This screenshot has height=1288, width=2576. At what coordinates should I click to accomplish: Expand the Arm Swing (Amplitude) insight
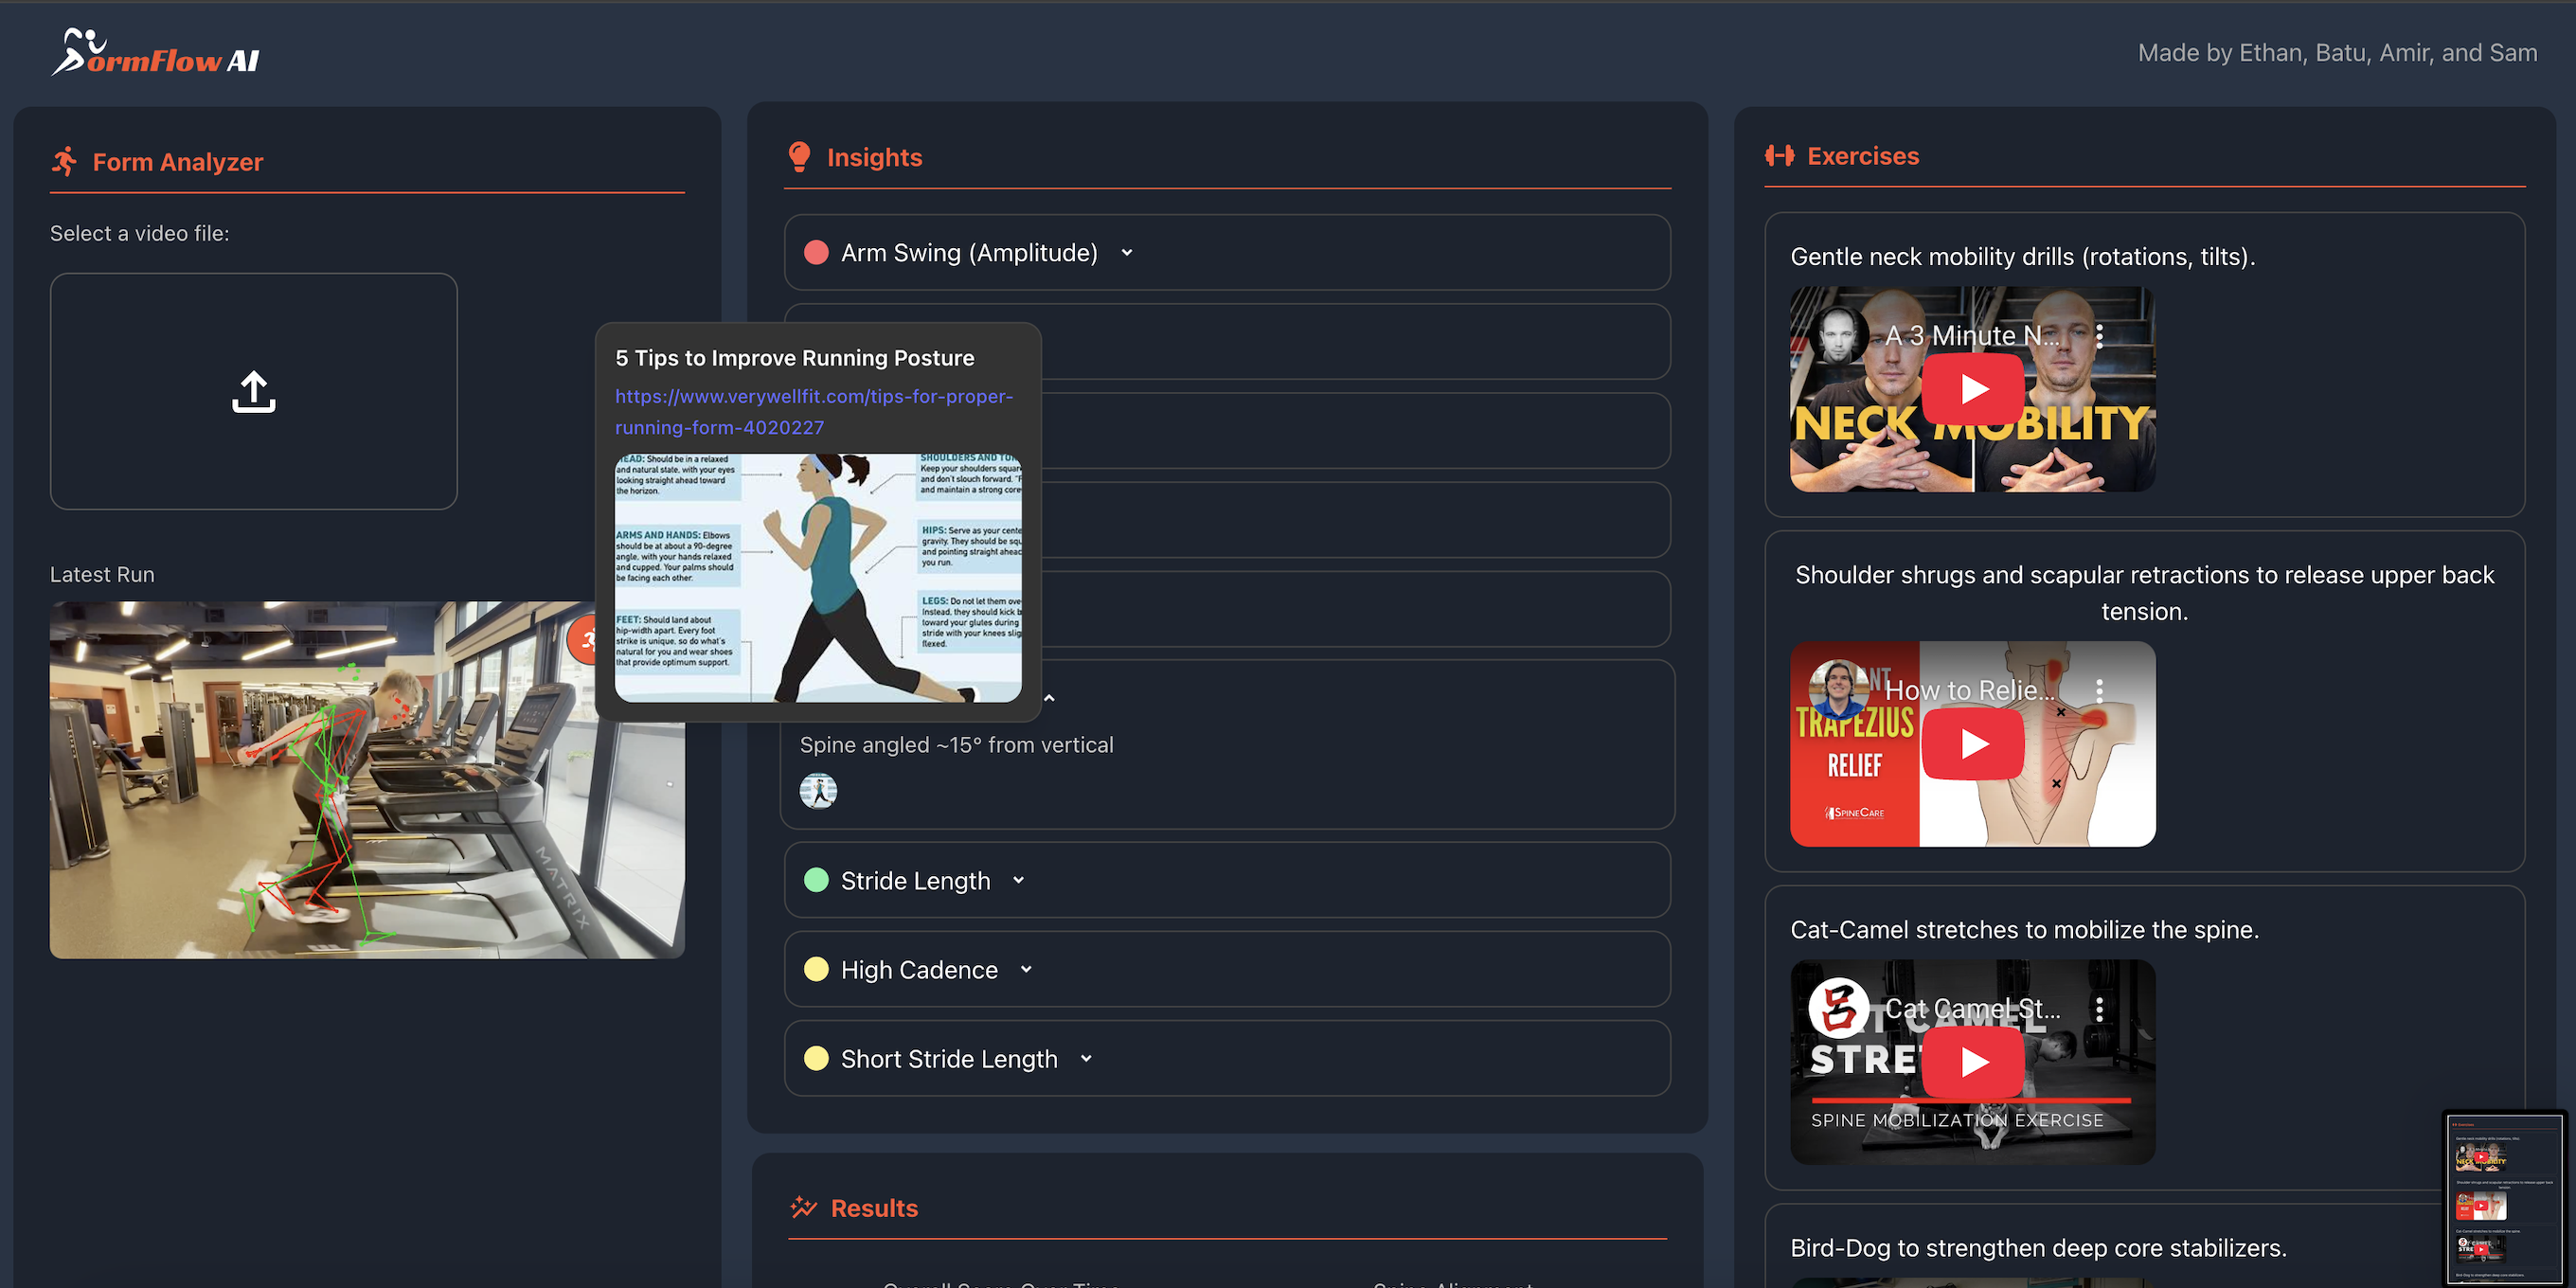[x=1127, y=253]
